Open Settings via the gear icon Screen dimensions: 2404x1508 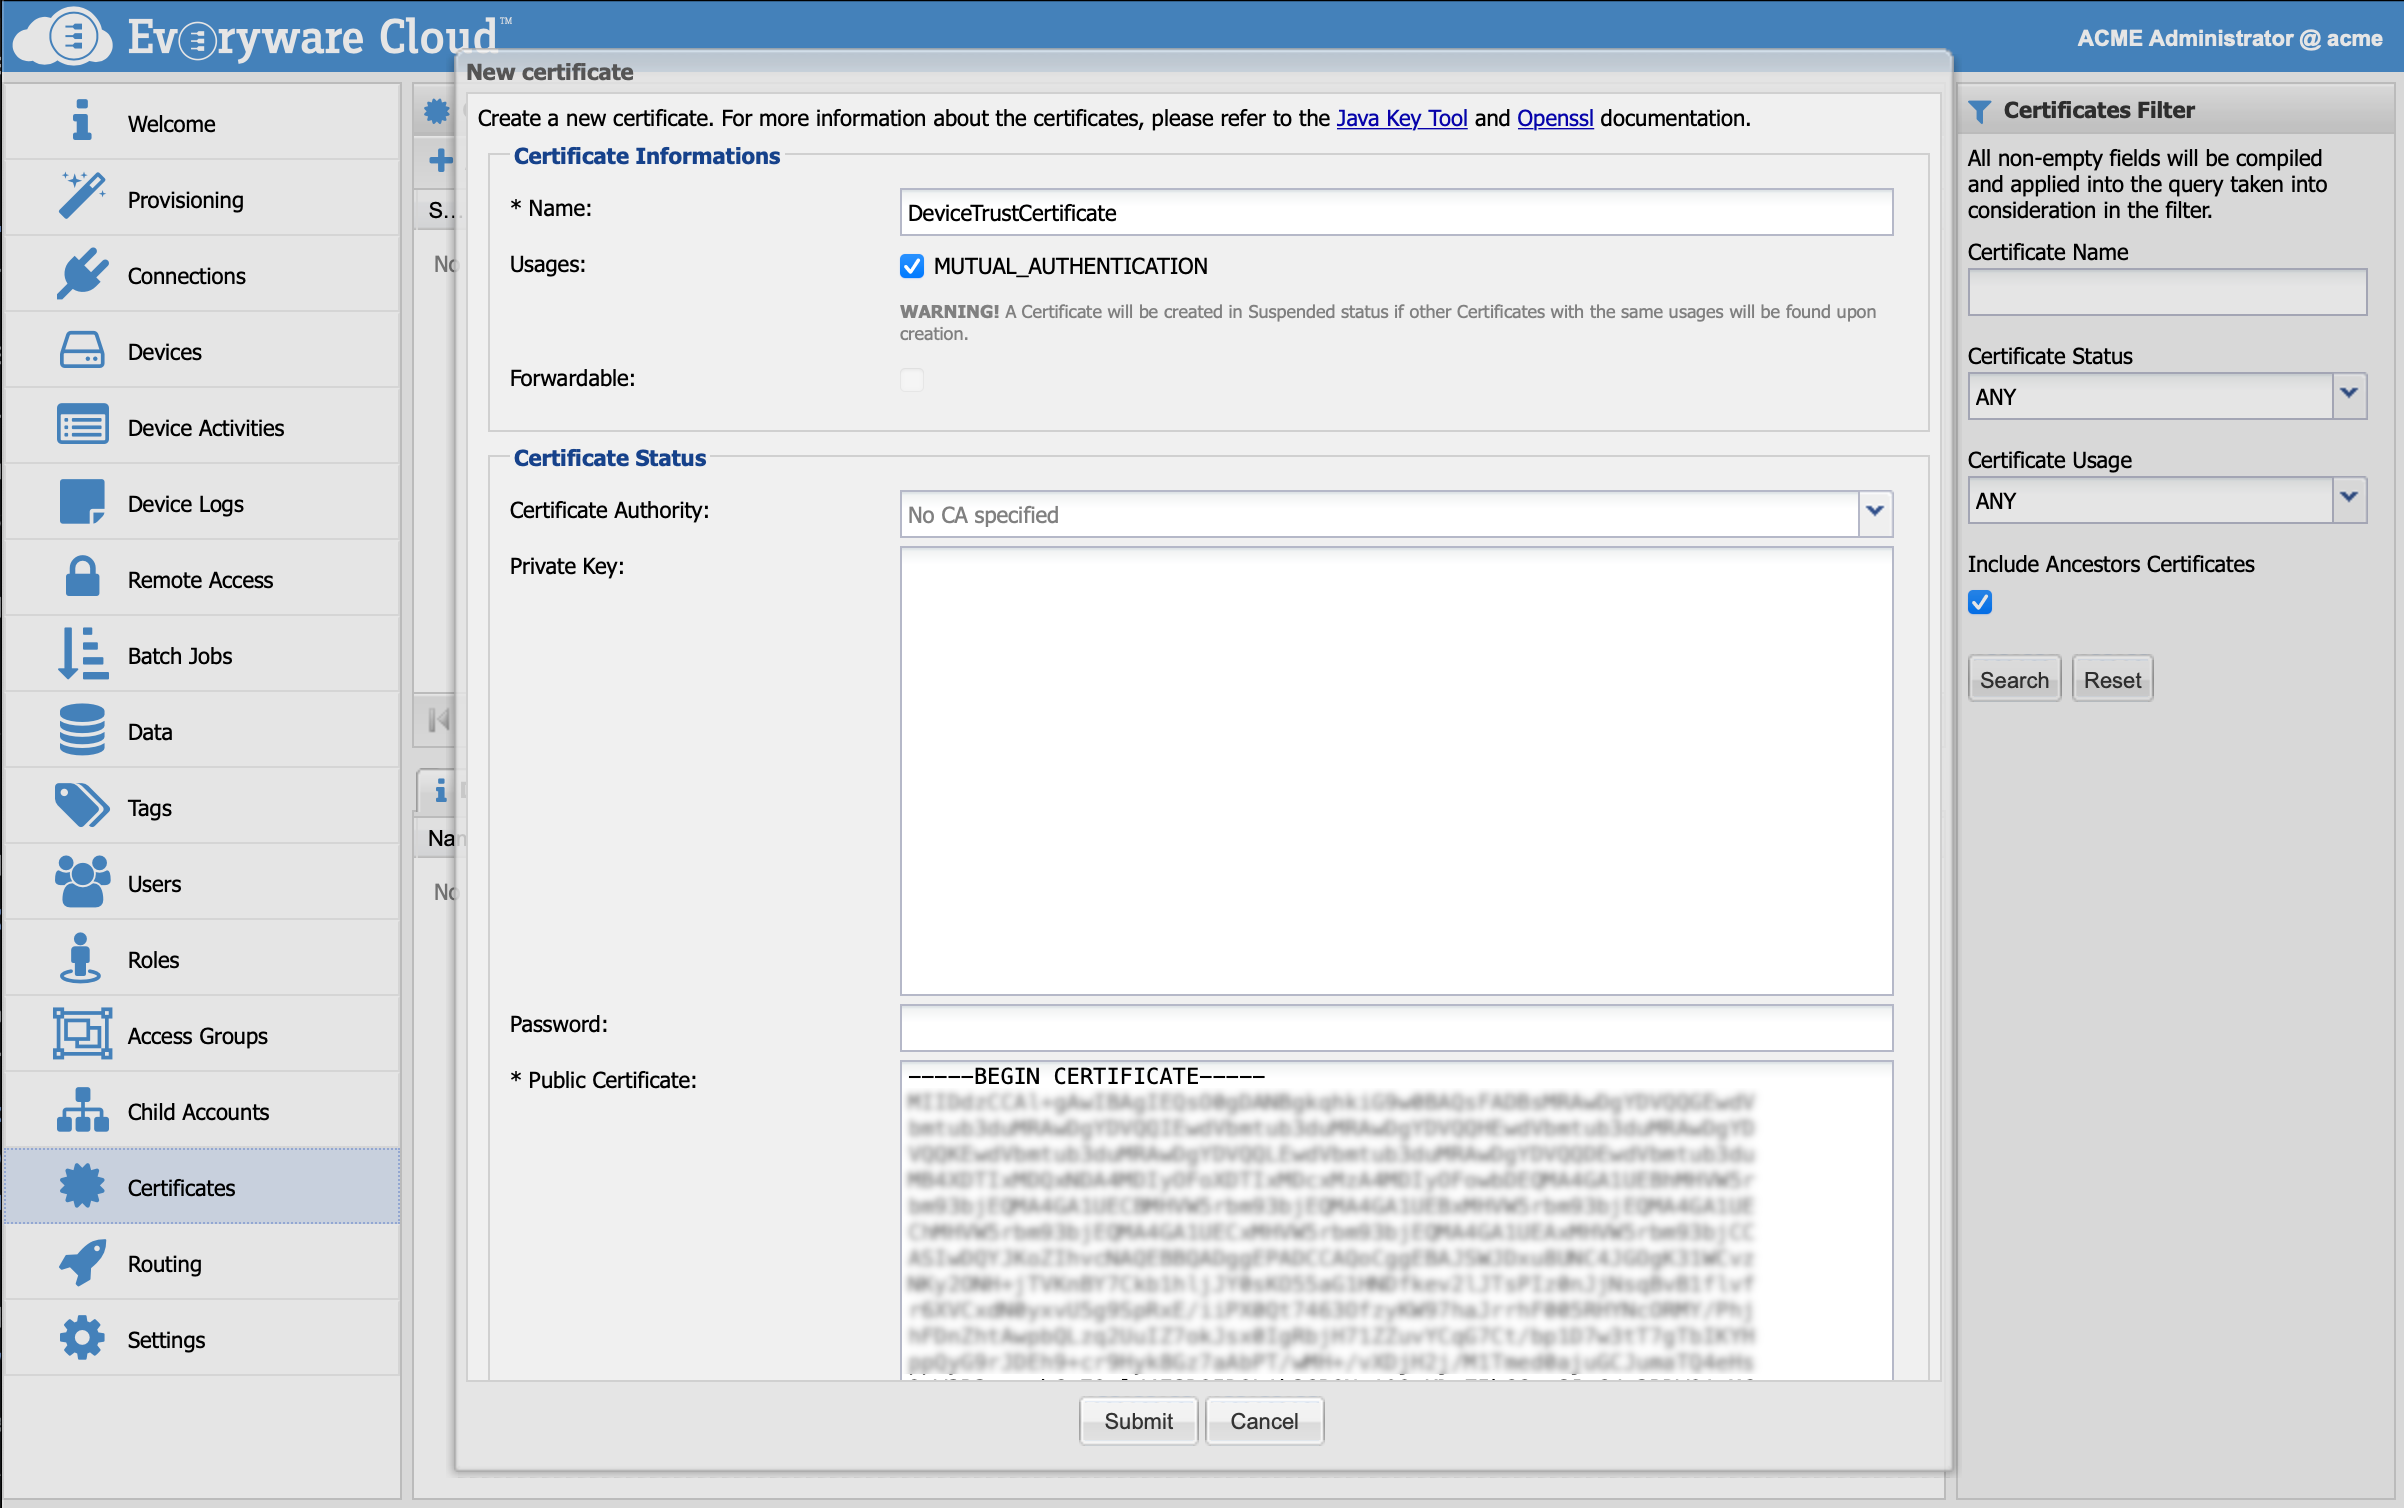pos(82,1338)
